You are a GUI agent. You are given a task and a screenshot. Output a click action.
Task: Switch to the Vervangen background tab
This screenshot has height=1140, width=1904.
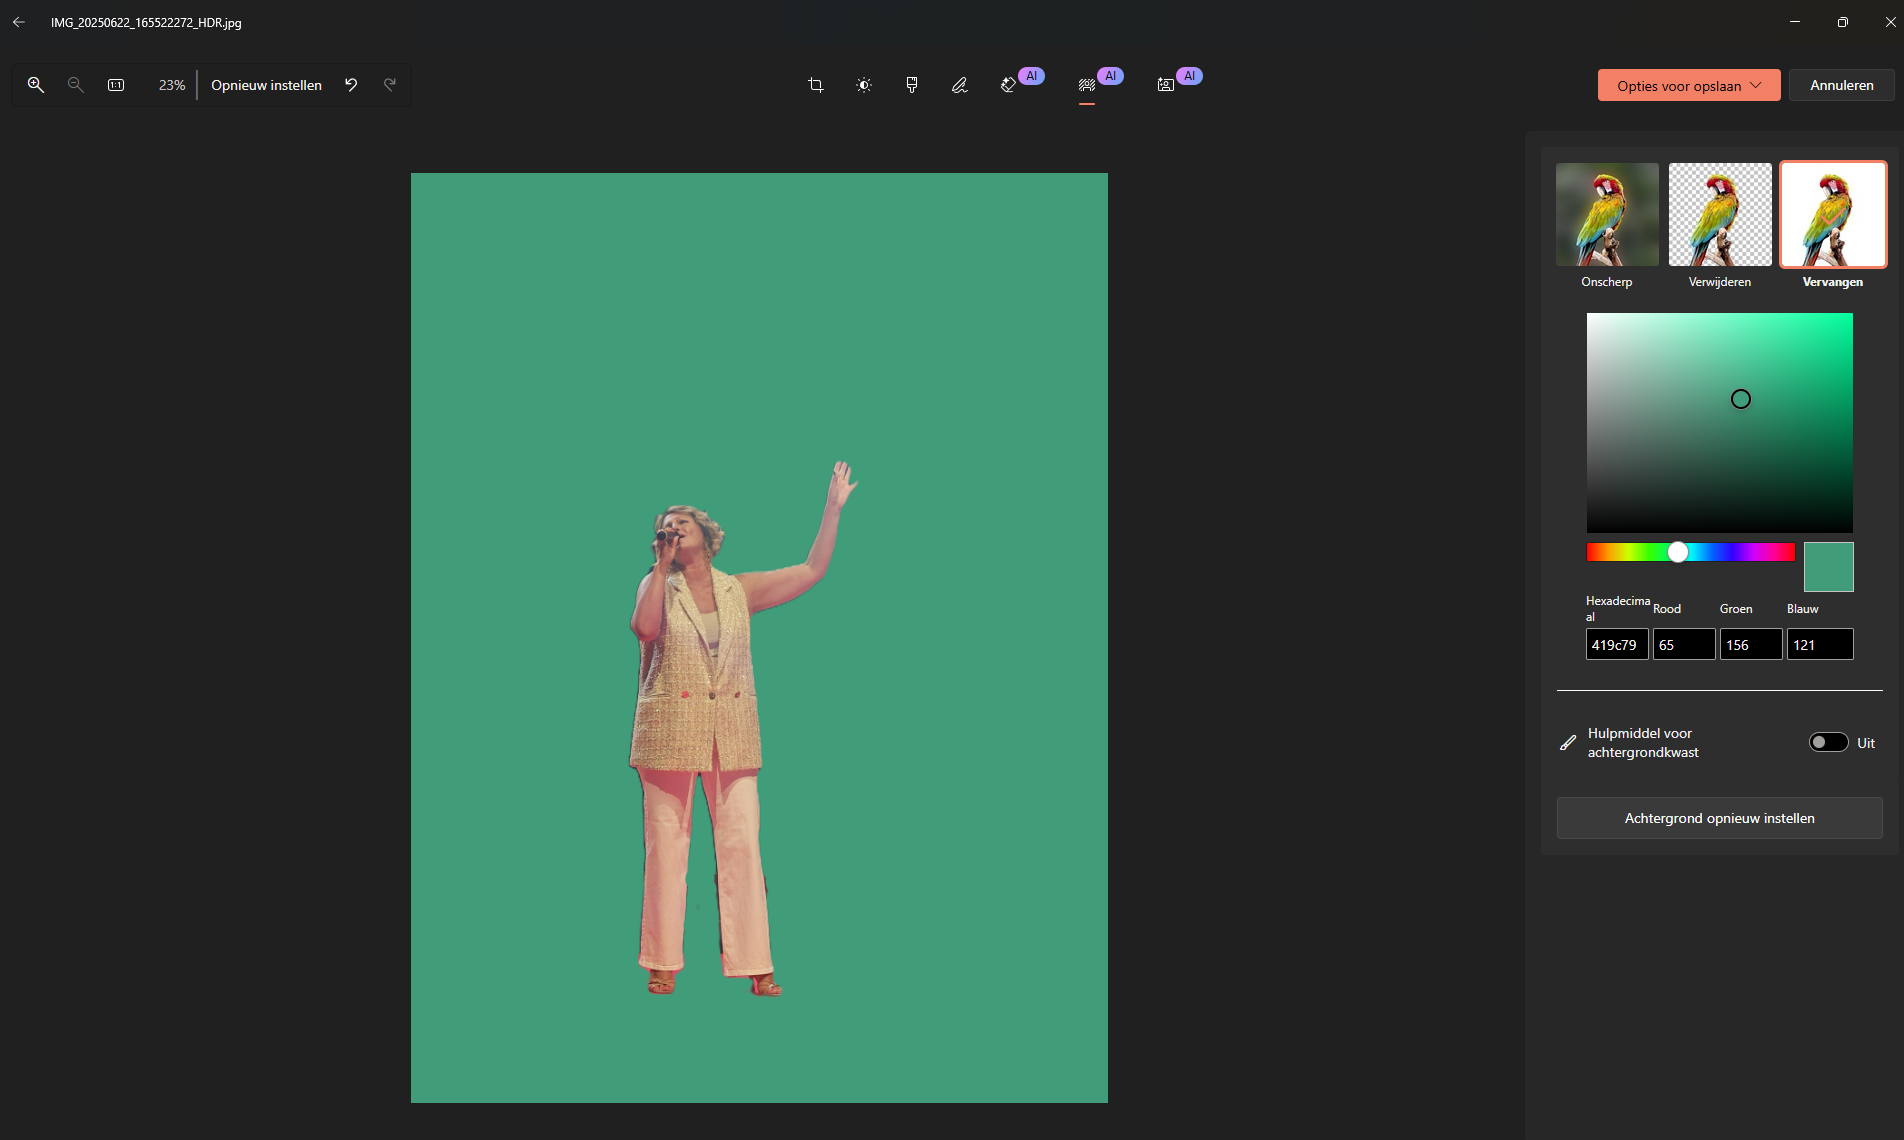pos(1833,214)
